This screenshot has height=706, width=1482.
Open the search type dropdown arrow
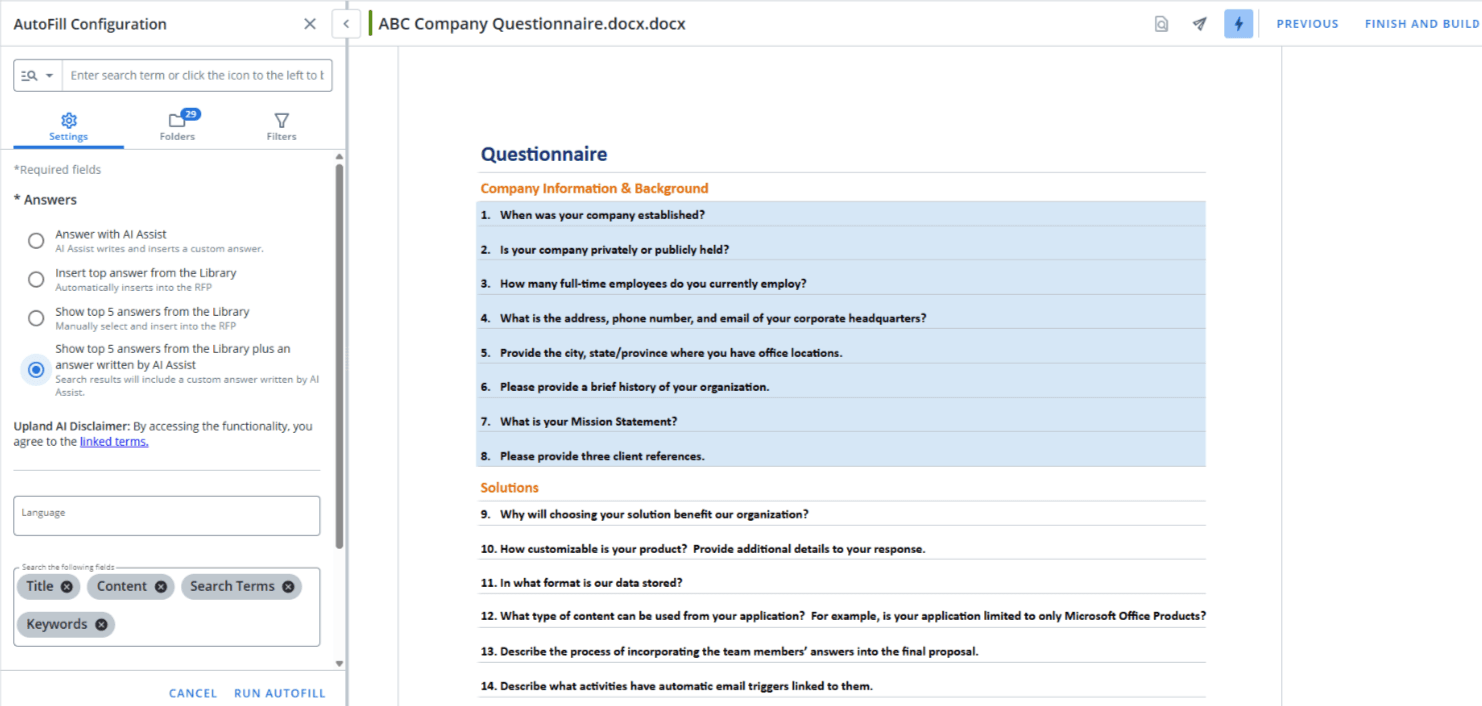[x=48, y=75]
